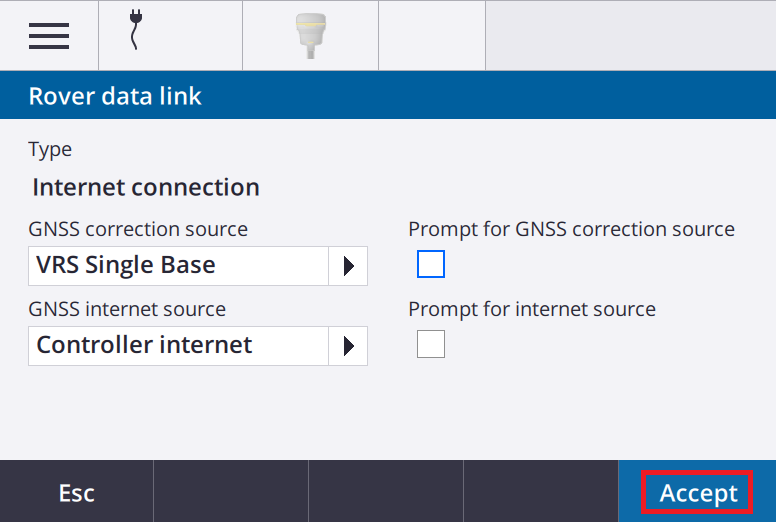Click the Rover data link title bar
The image size is (776, 522).
[388, 95]
